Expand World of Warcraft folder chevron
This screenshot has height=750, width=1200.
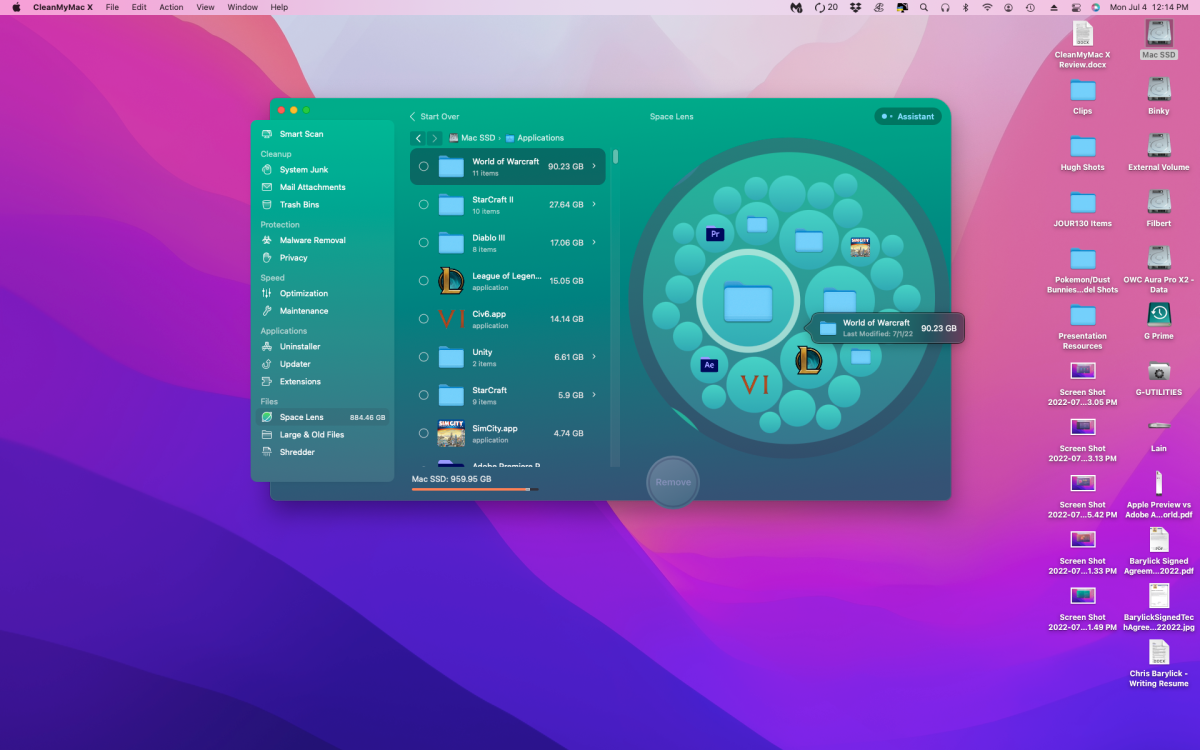pos(594,167)
